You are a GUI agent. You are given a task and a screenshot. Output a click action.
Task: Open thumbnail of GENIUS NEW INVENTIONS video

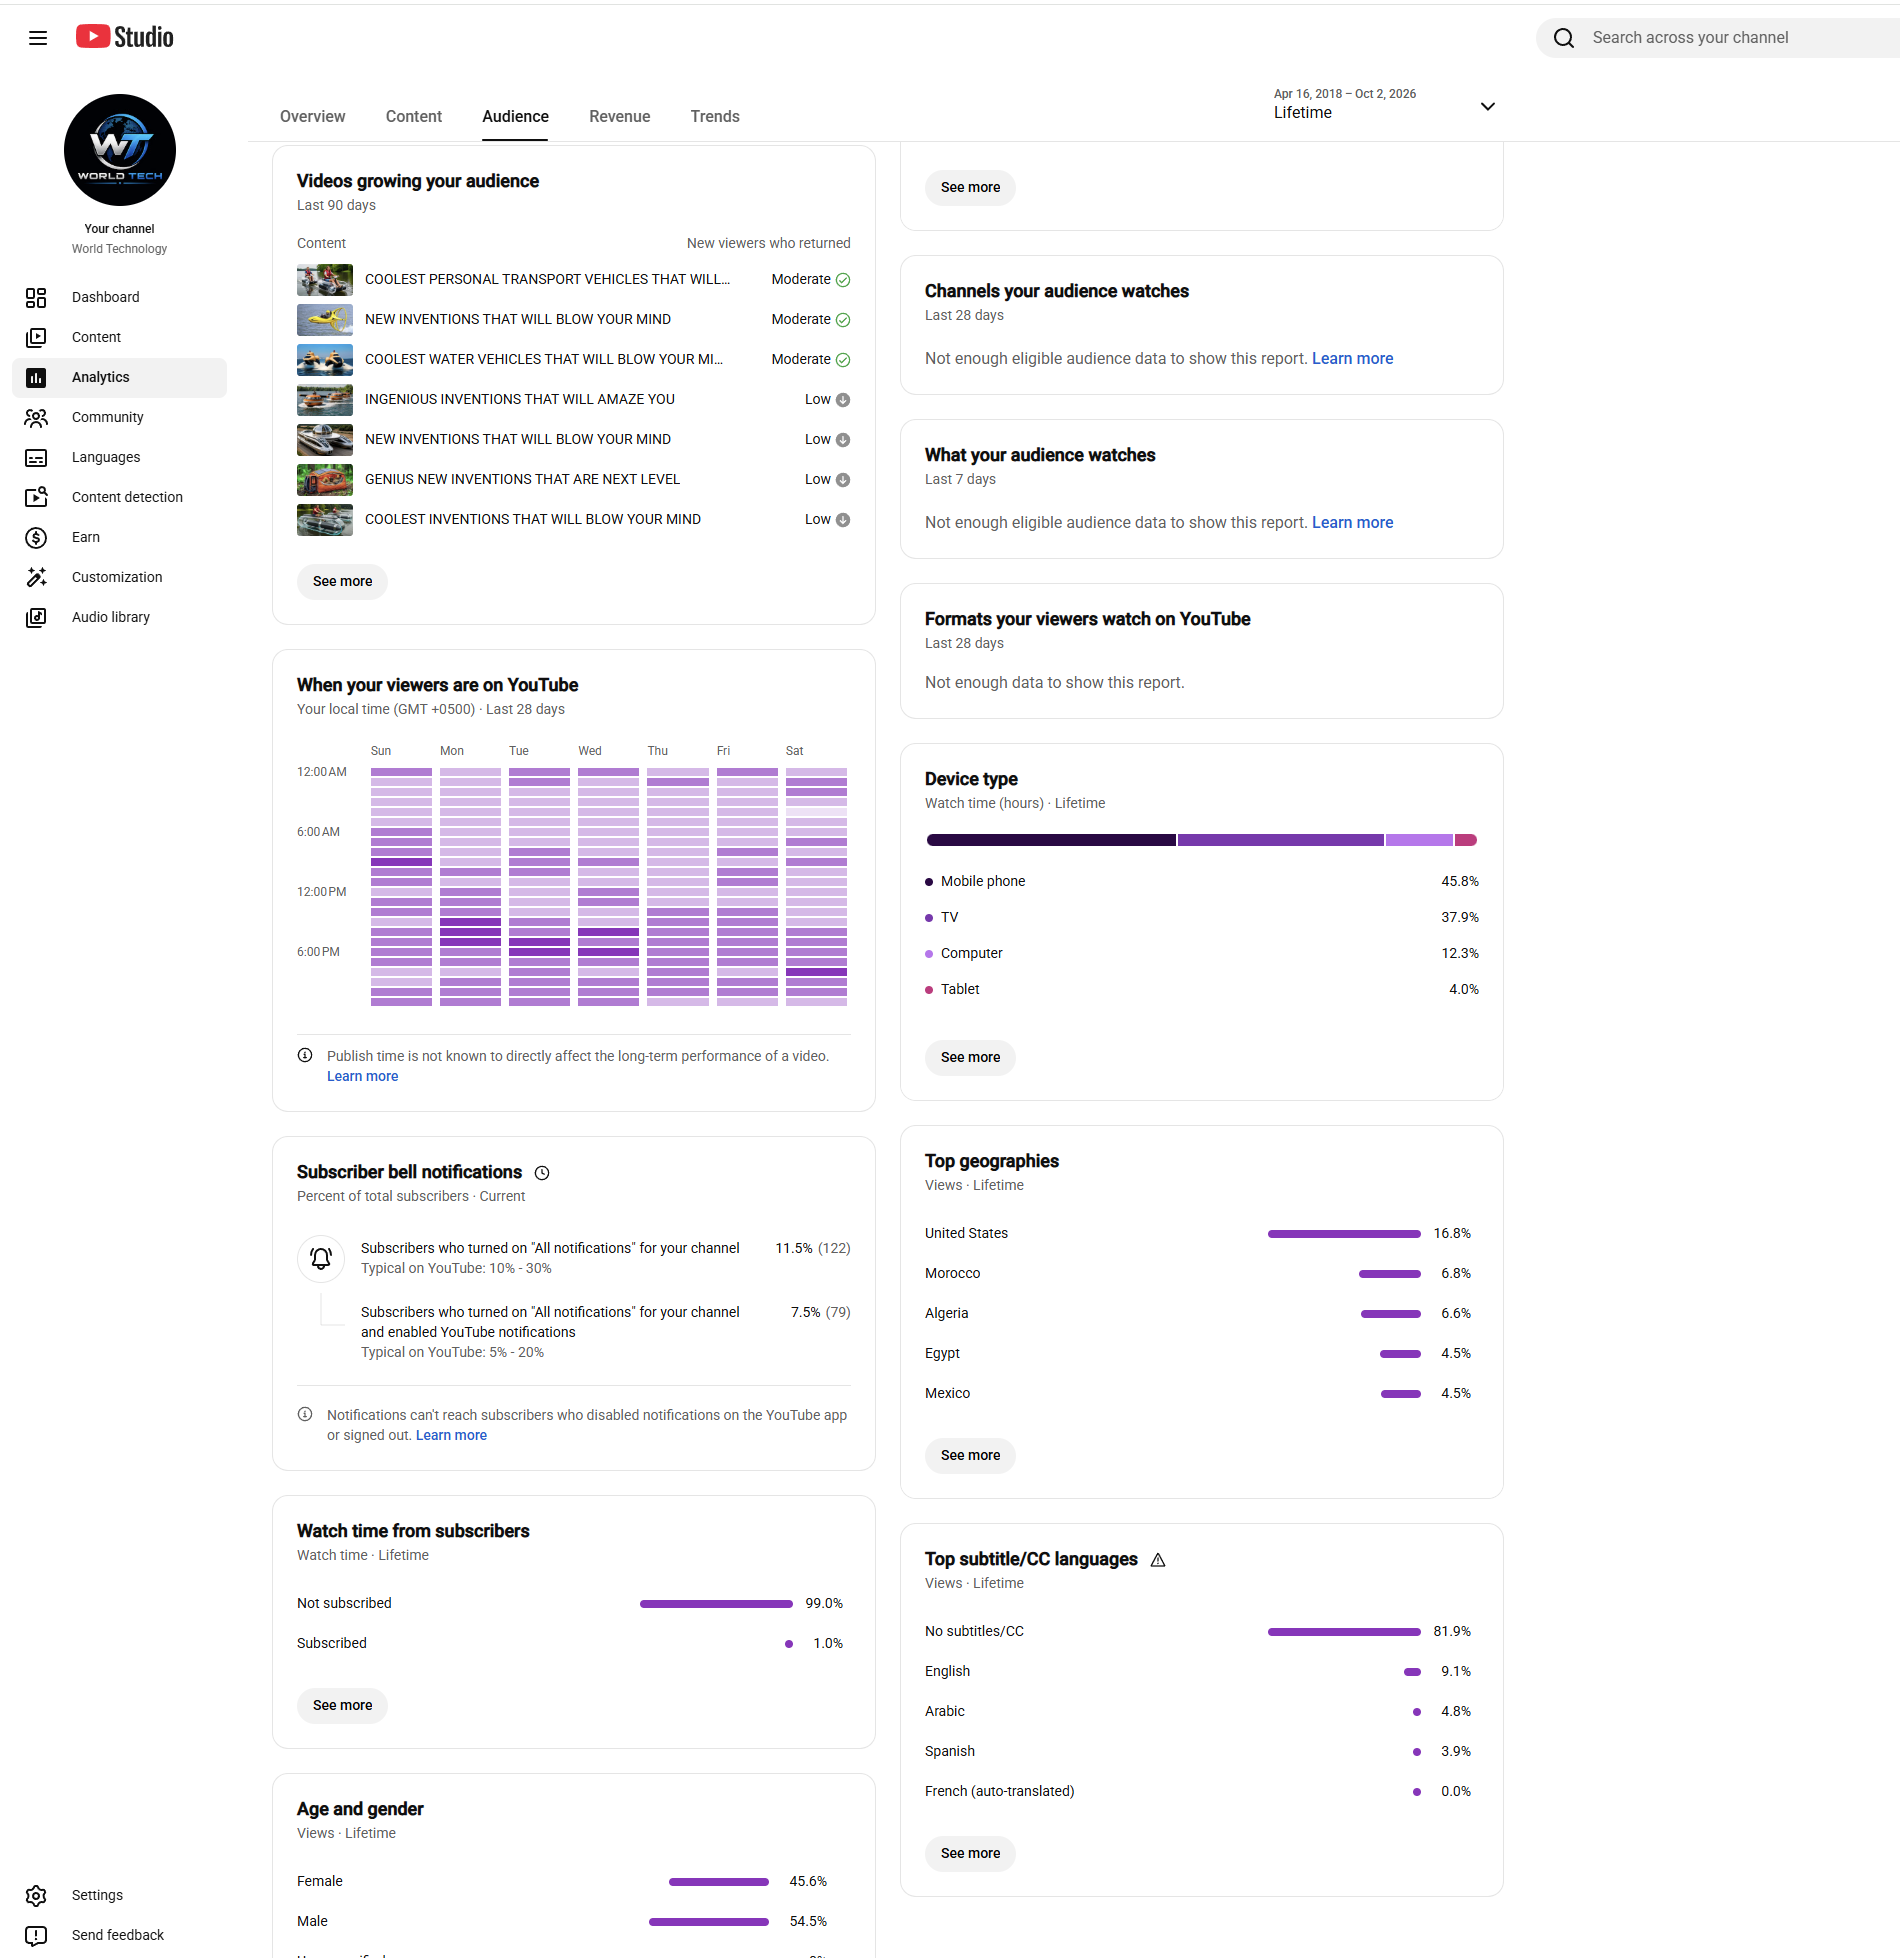click(325, 480)
